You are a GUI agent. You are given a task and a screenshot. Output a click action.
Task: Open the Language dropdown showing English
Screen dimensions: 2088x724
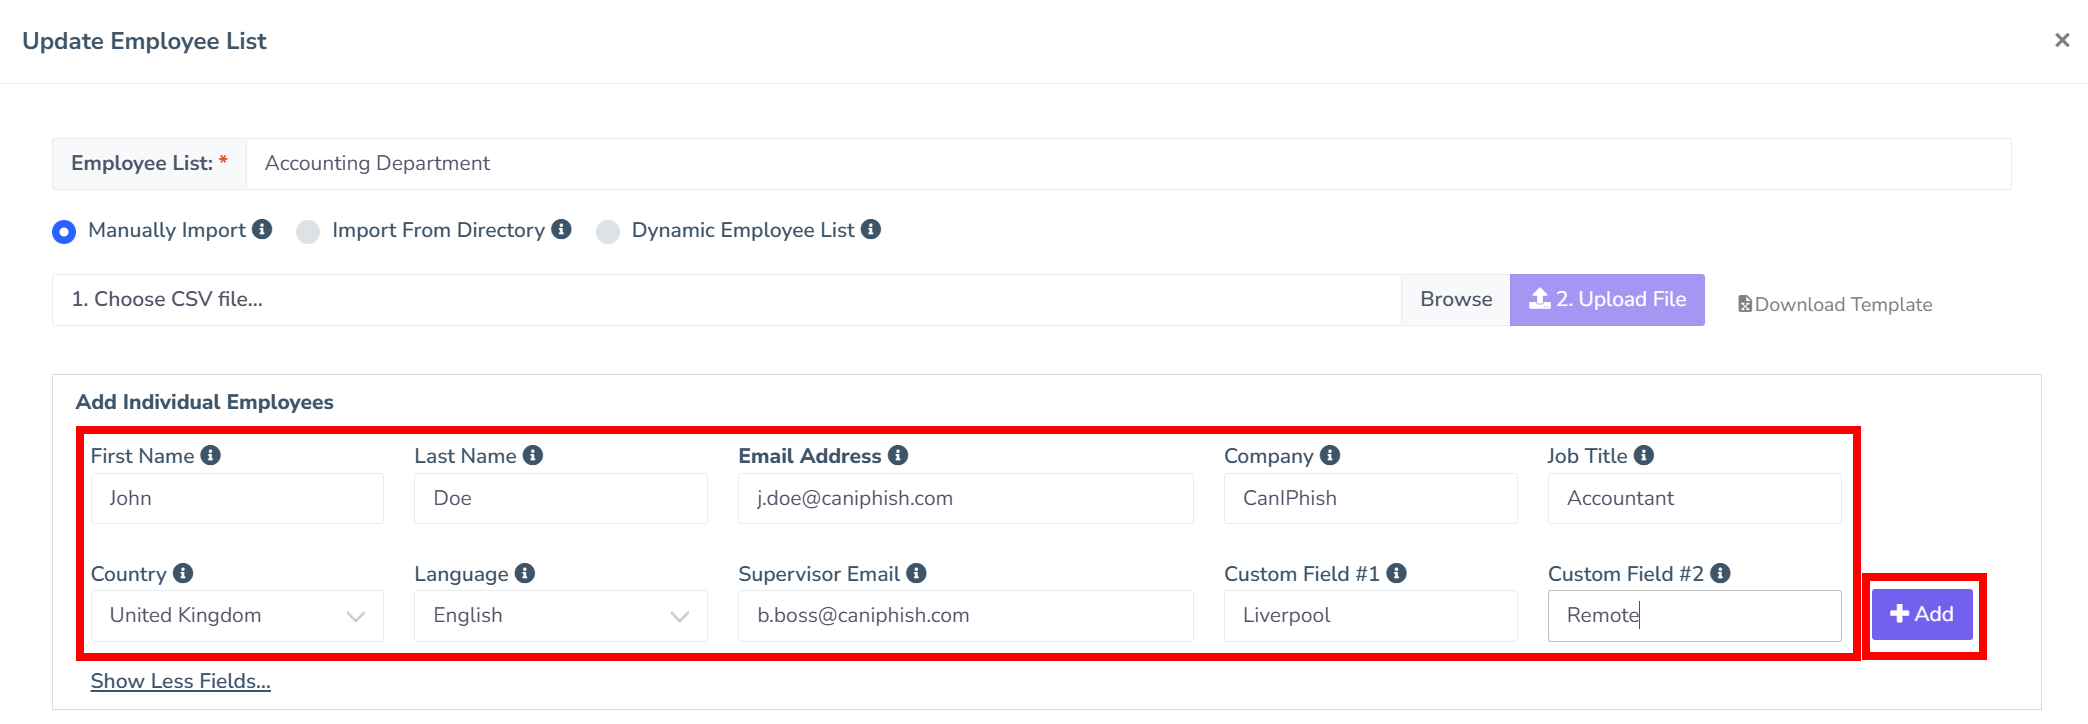560,616
